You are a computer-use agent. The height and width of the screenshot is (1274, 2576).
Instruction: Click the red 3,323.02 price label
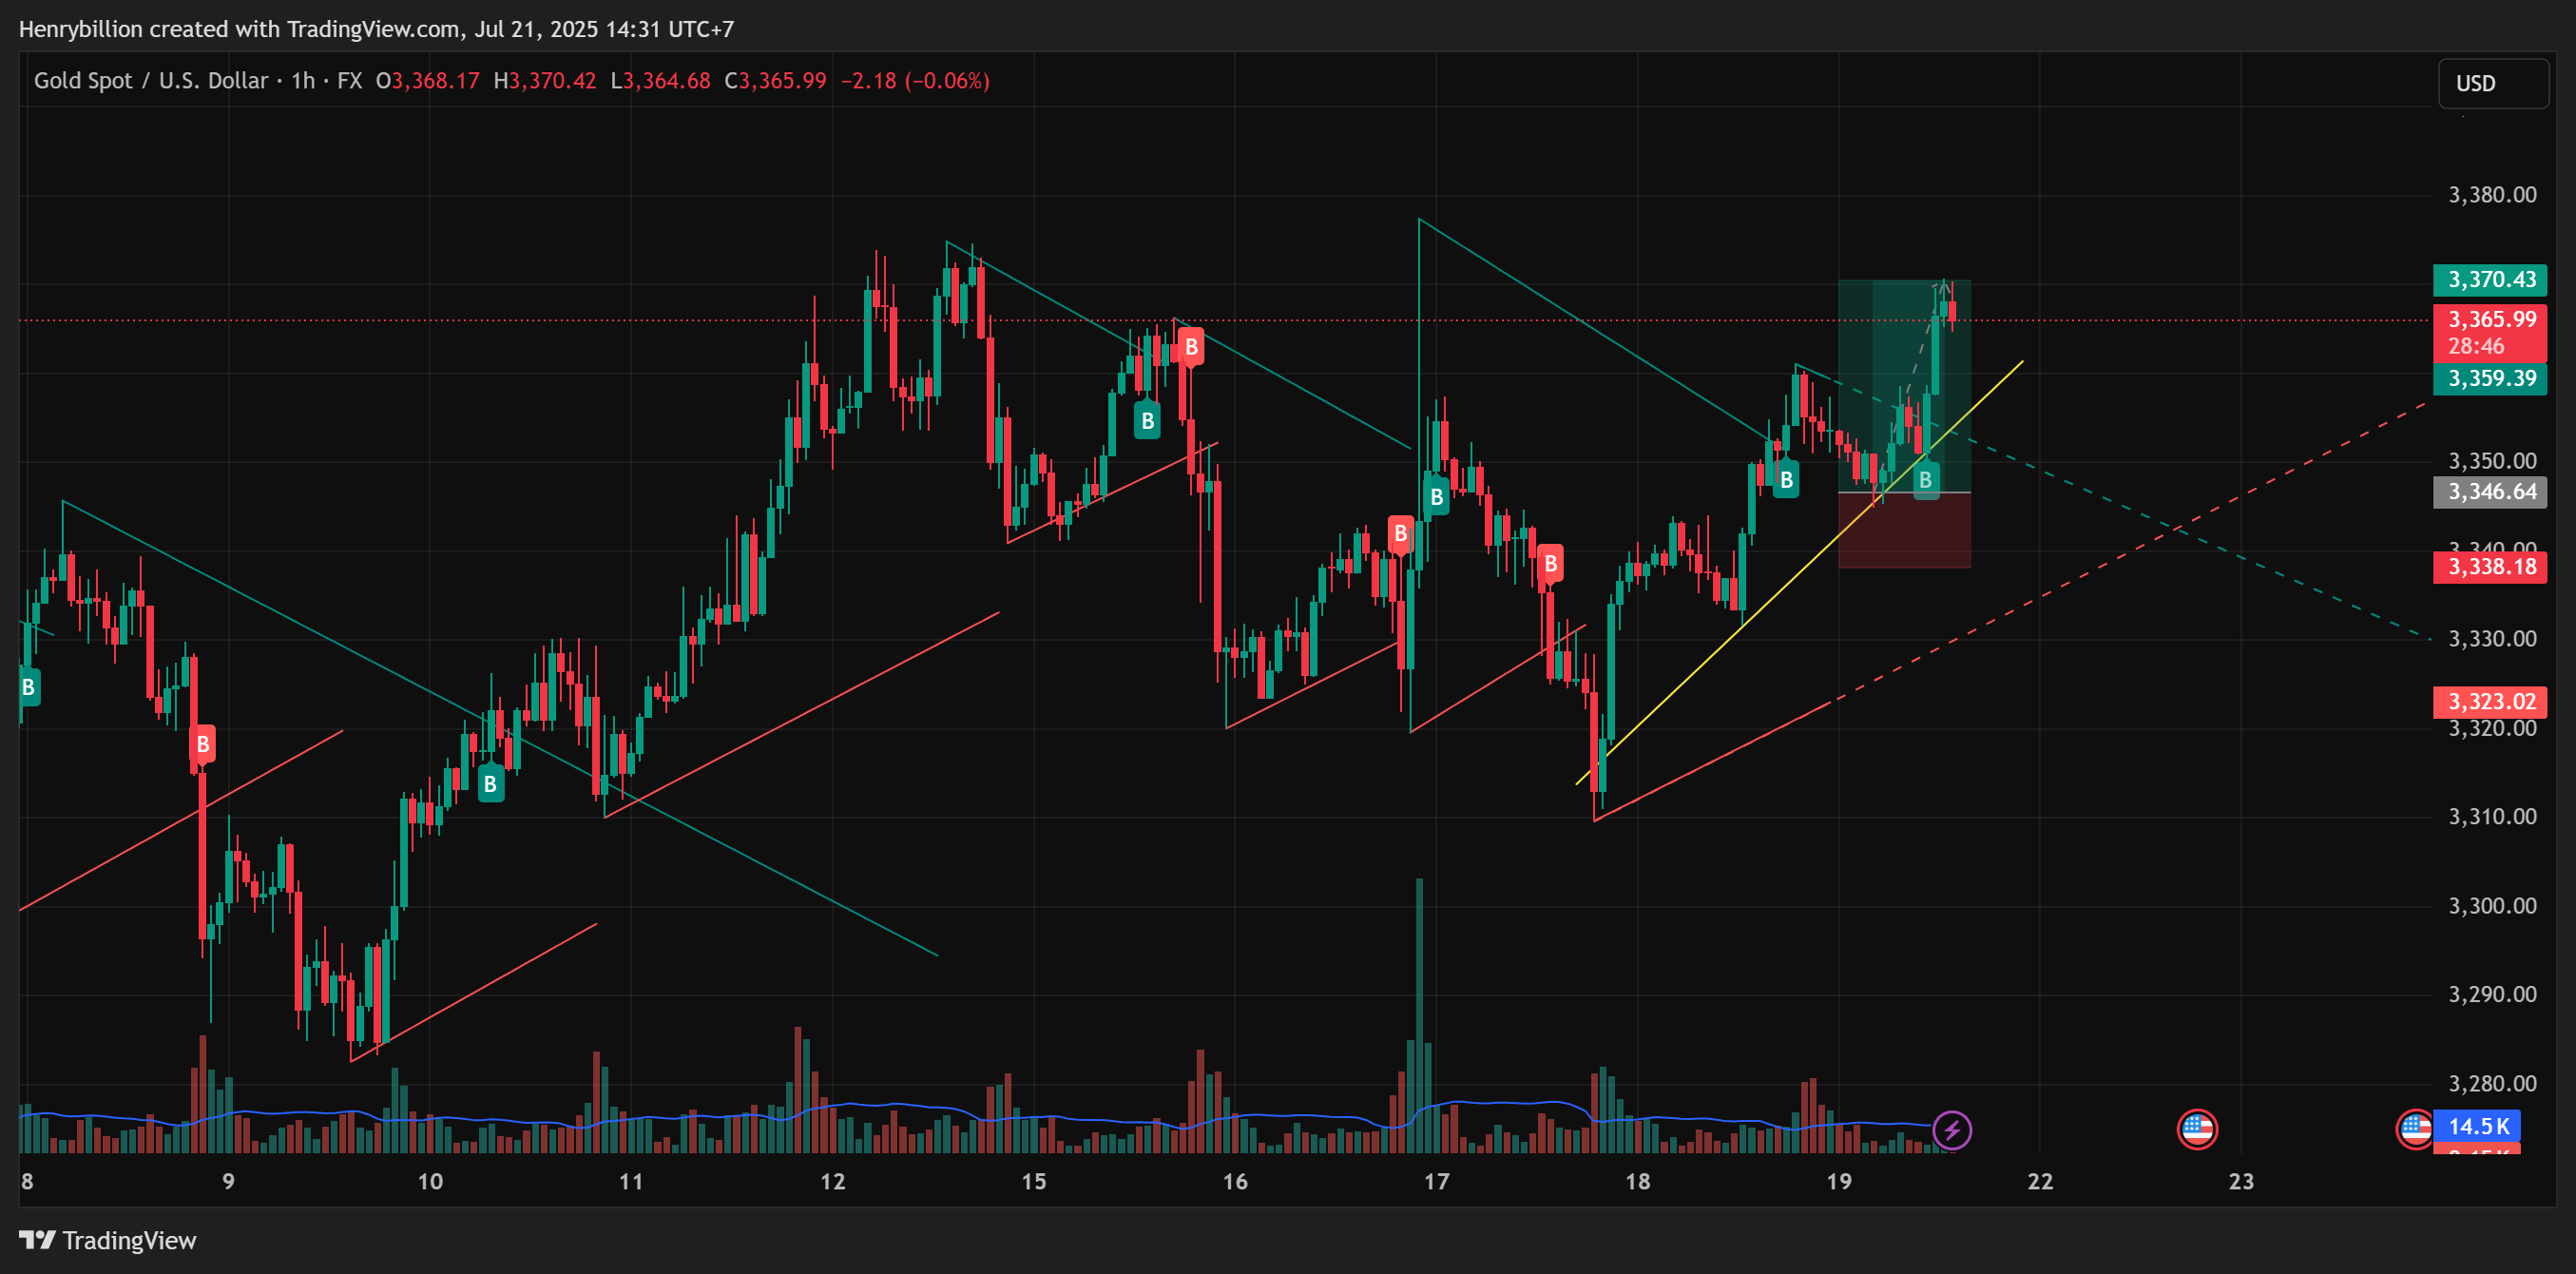click(x=2490, y=702)
